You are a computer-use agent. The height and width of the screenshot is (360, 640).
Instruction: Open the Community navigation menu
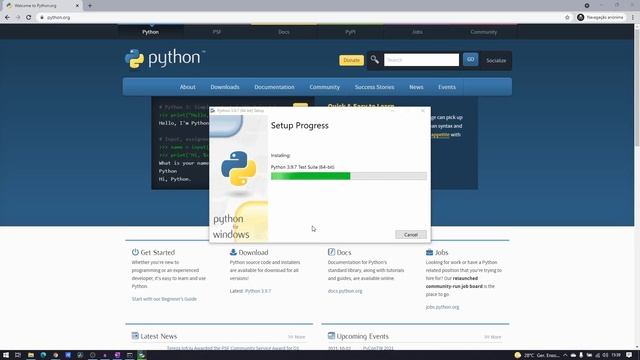(x=324, y=87)
